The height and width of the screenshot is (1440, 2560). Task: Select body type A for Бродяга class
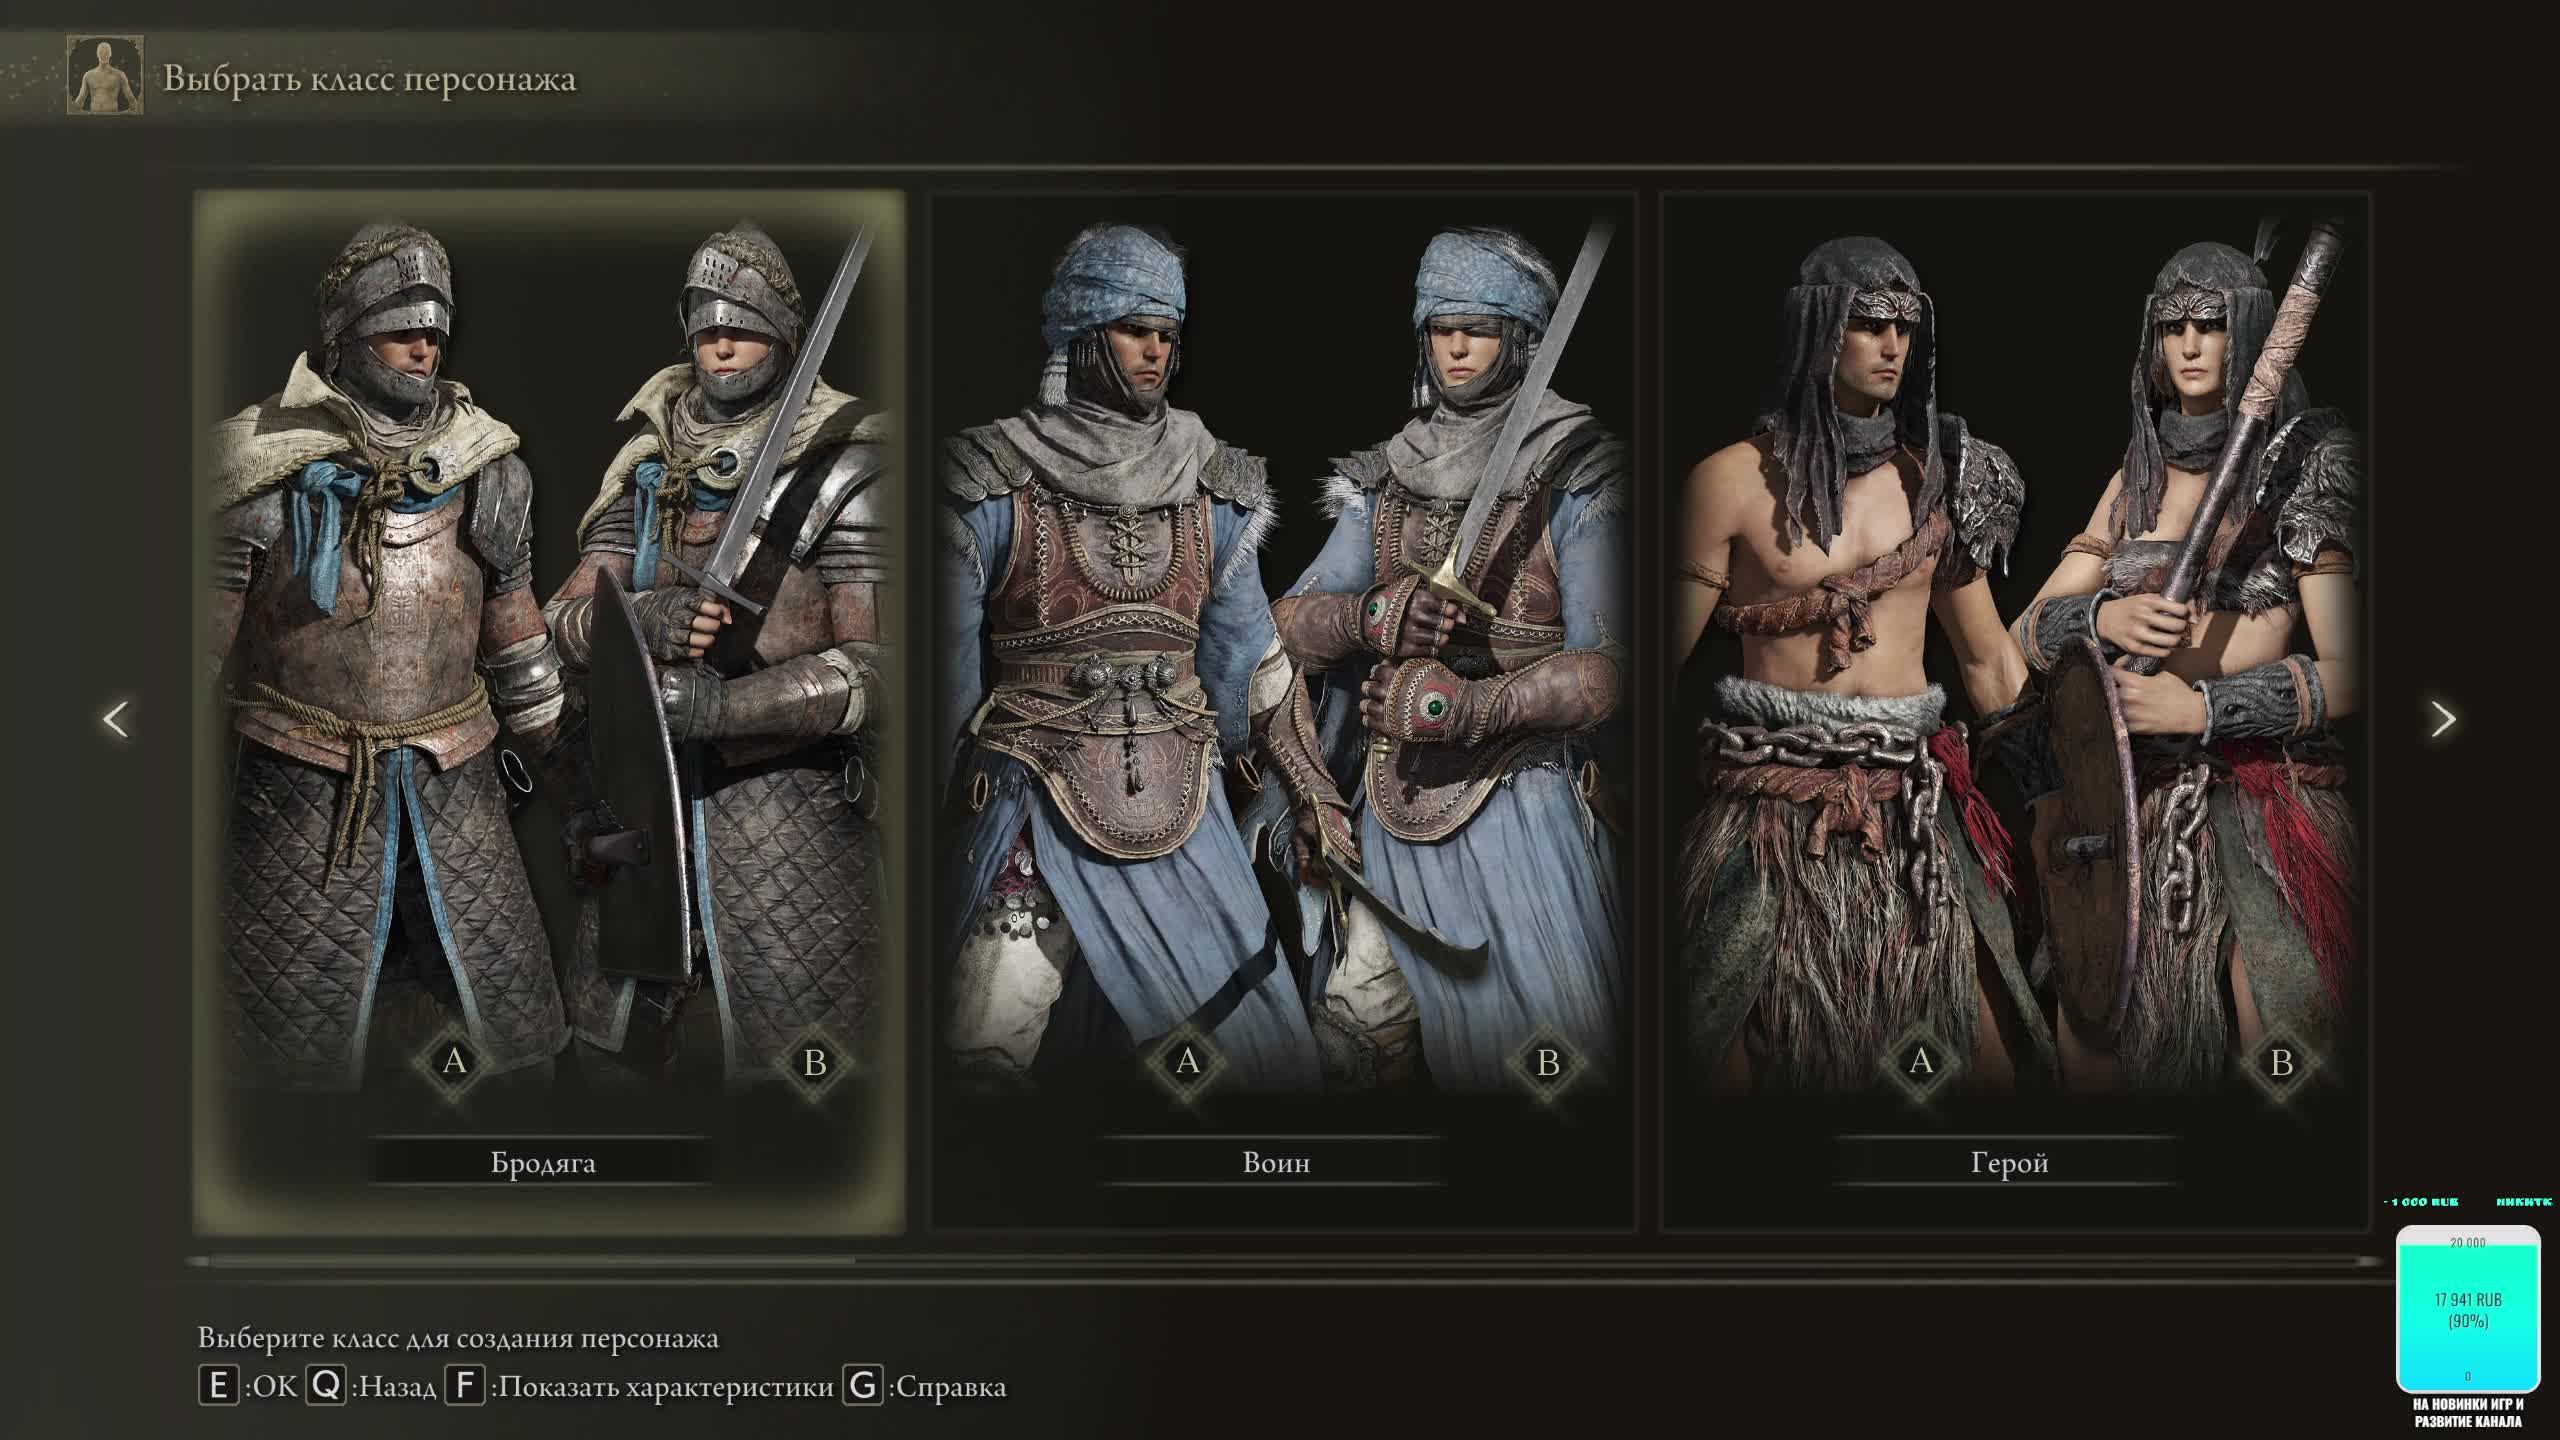pos(455,1061)
